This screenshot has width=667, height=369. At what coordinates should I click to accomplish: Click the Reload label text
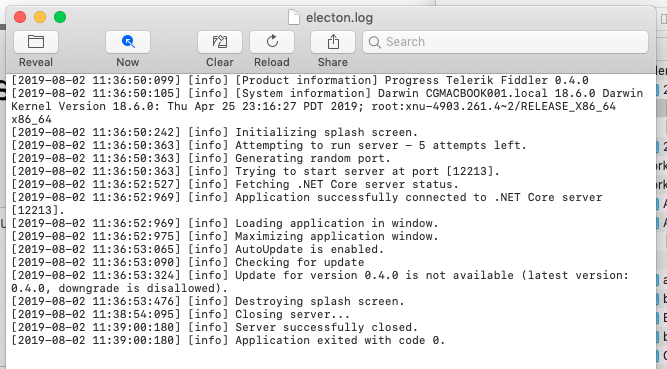(x=272, y=62)
